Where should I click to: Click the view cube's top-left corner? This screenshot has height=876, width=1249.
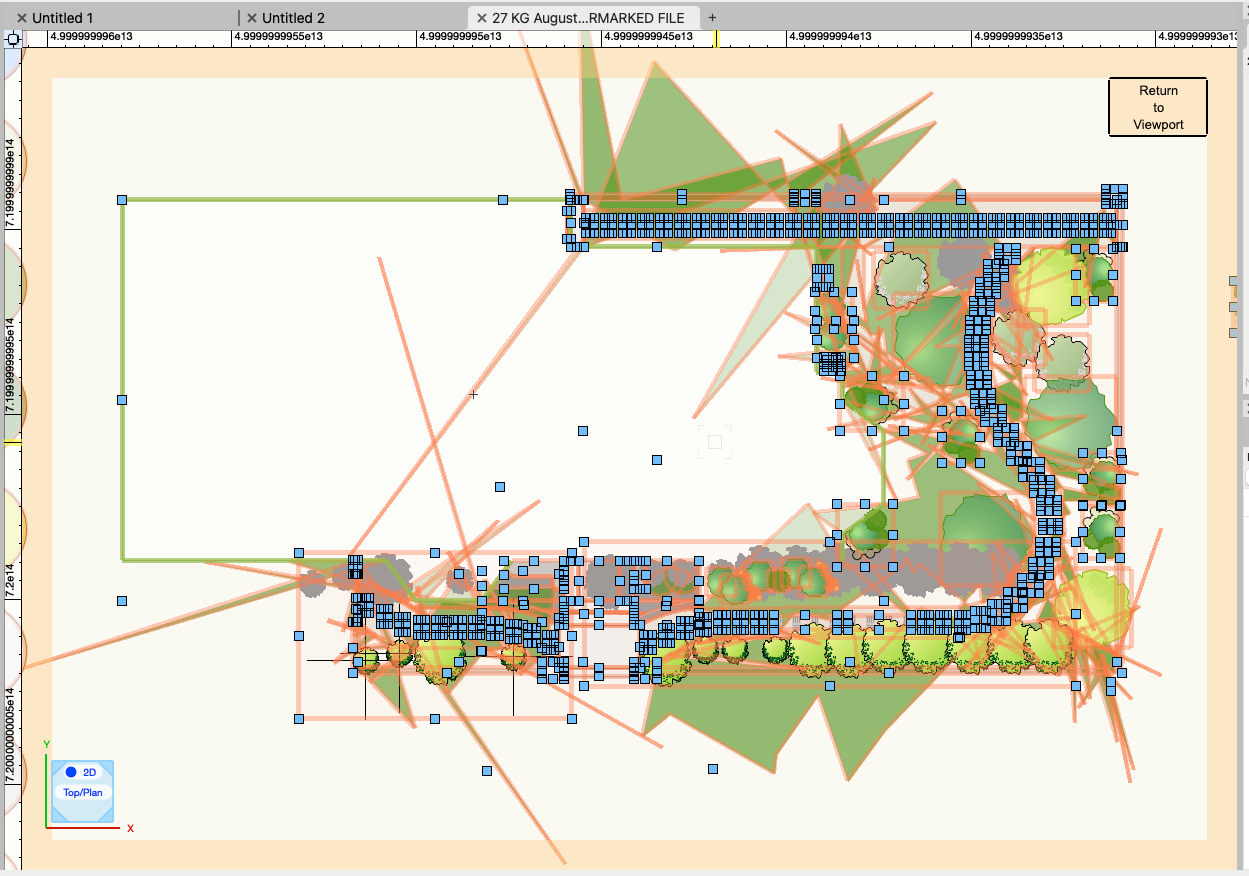57,766
